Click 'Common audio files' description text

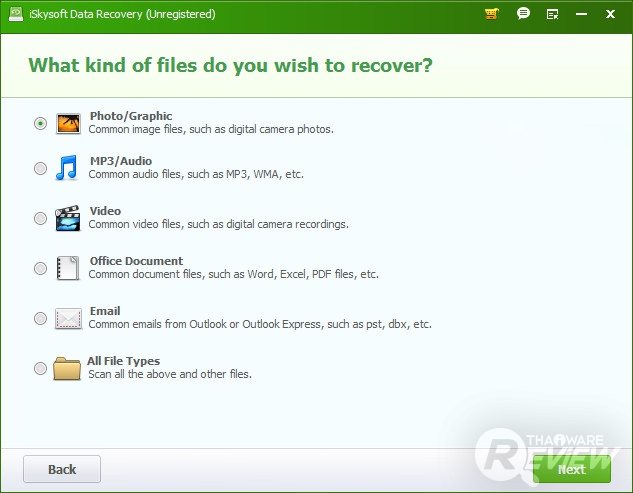tap(196, 174)
